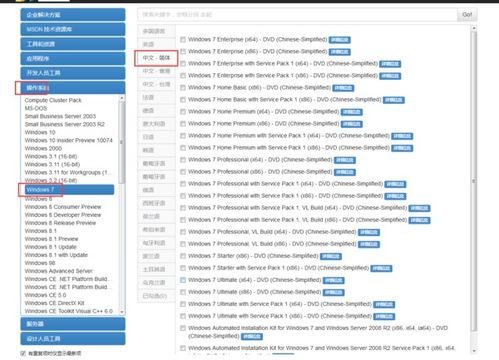Screen dimensions: 499x360
Task: Open the 已勾选(0) tab
Action: tap(156, 296)
